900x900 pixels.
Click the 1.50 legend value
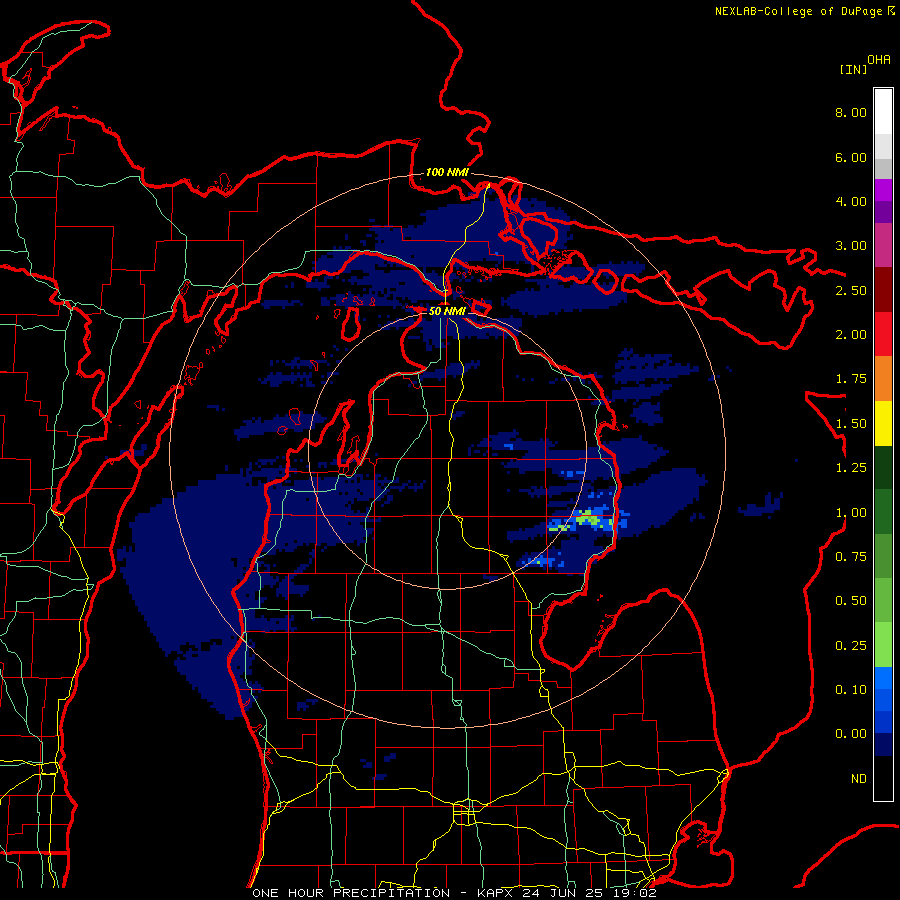tap(851, 424)
